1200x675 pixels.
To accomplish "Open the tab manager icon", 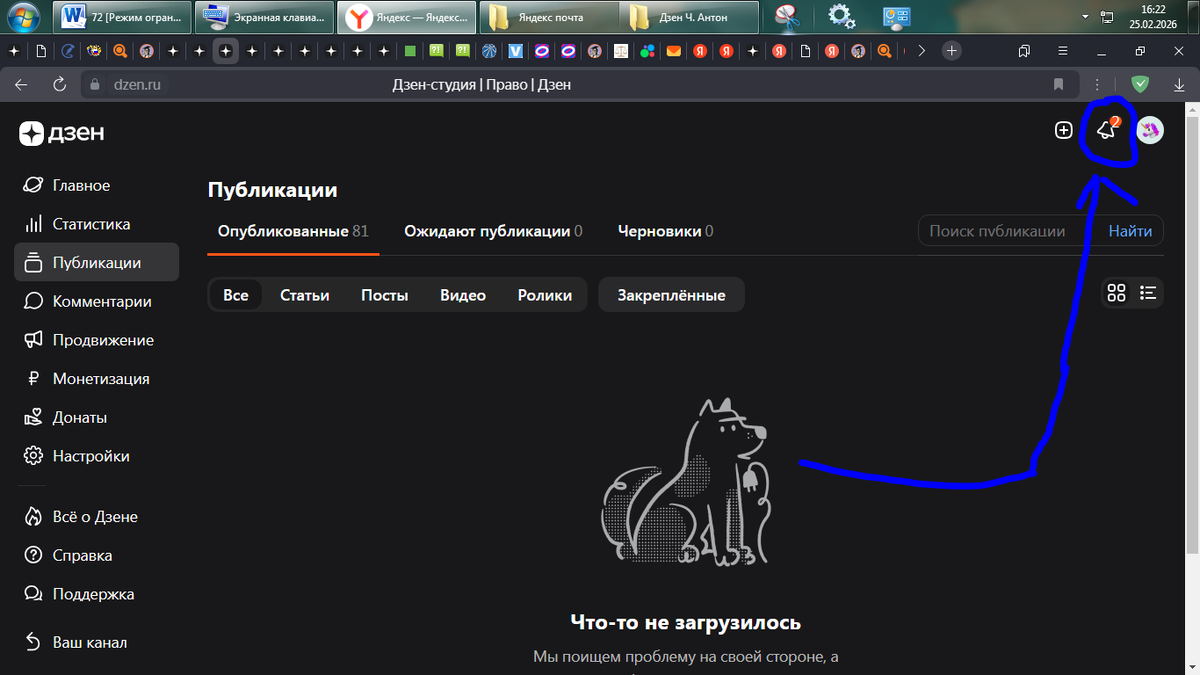I will pyautogui.click(x=1024, y=50).
